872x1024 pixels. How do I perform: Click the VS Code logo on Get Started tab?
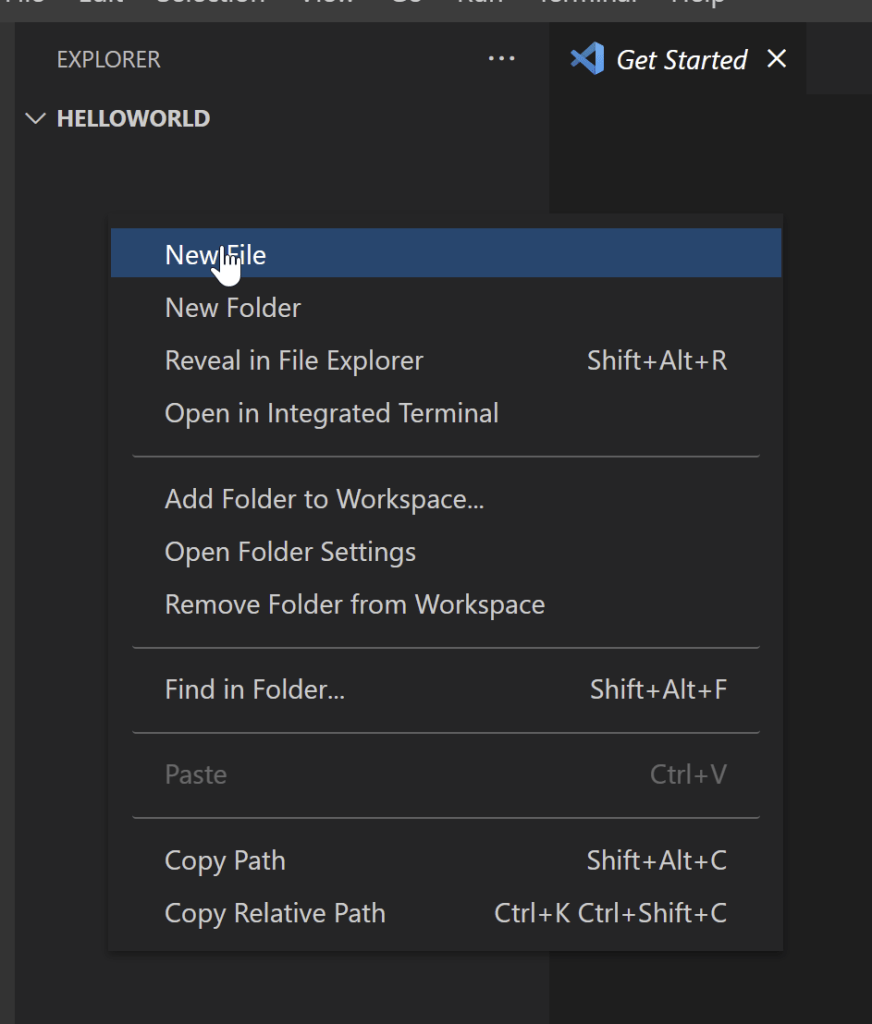coord(587,59)
